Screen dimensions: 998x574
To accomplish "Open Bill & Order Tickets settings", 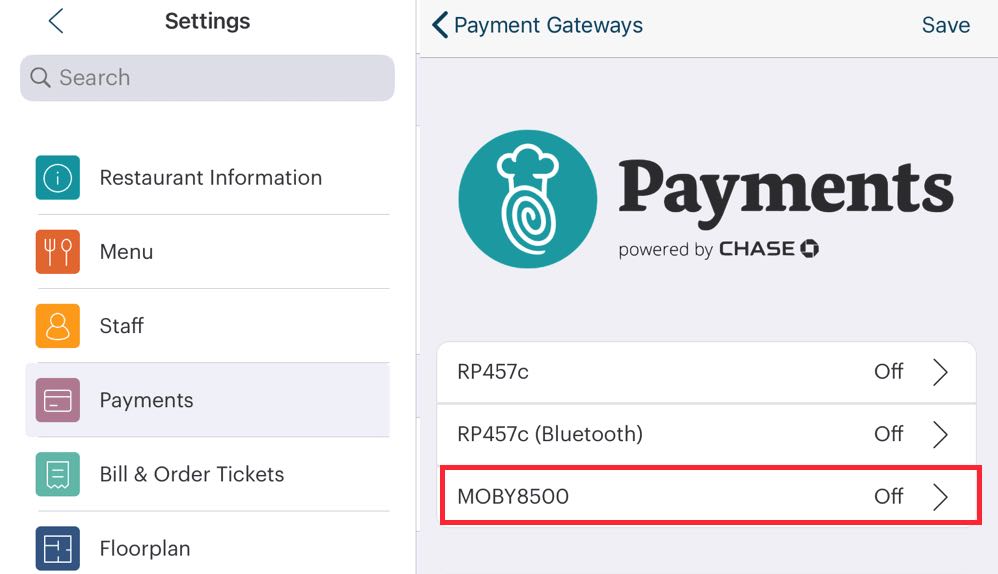I will [192, 474].
